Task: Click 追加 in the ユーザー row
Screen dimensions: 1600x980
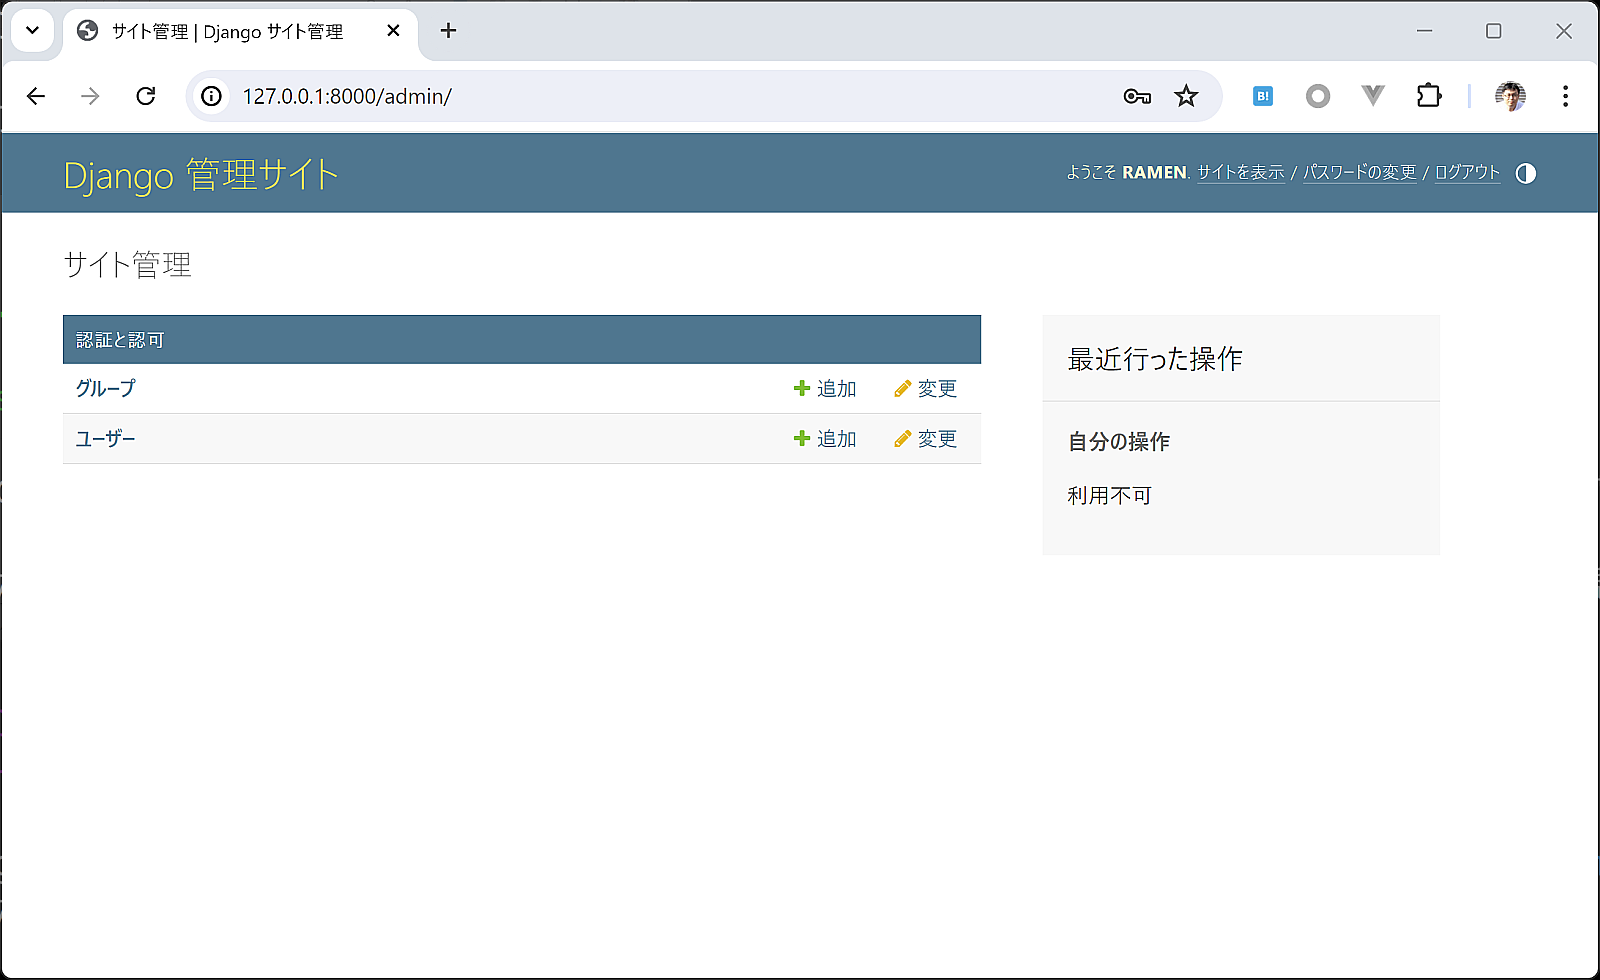Action: pos(825,438)
